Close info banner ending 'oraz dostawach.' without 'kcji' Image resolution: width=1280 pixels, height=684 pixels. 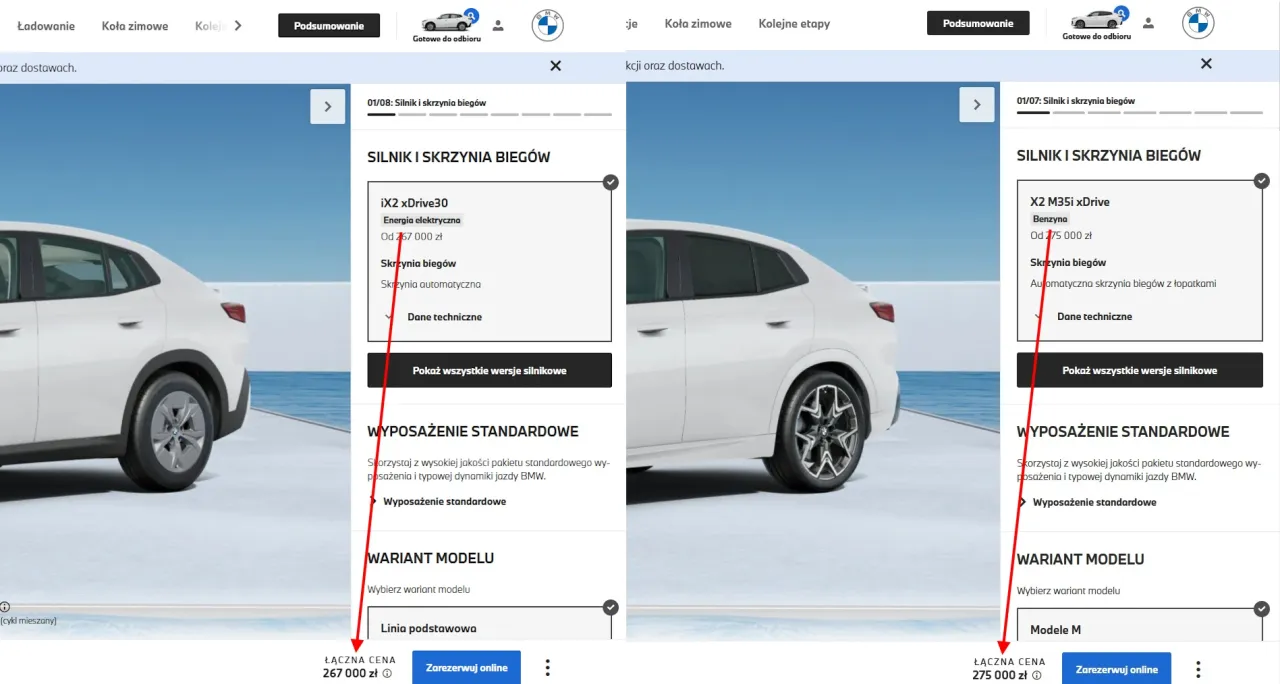[556, 66]
